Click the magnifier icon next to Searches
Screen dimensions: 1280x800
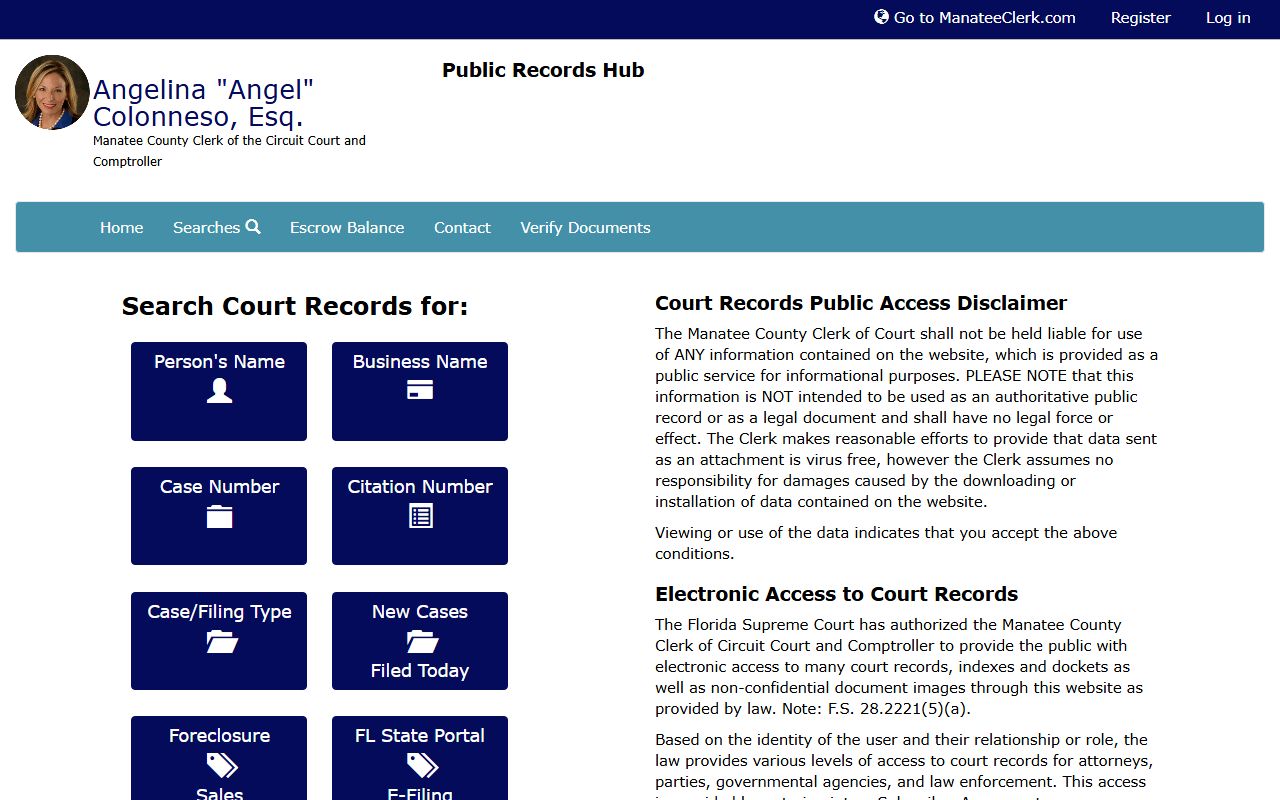click(253, 227)
